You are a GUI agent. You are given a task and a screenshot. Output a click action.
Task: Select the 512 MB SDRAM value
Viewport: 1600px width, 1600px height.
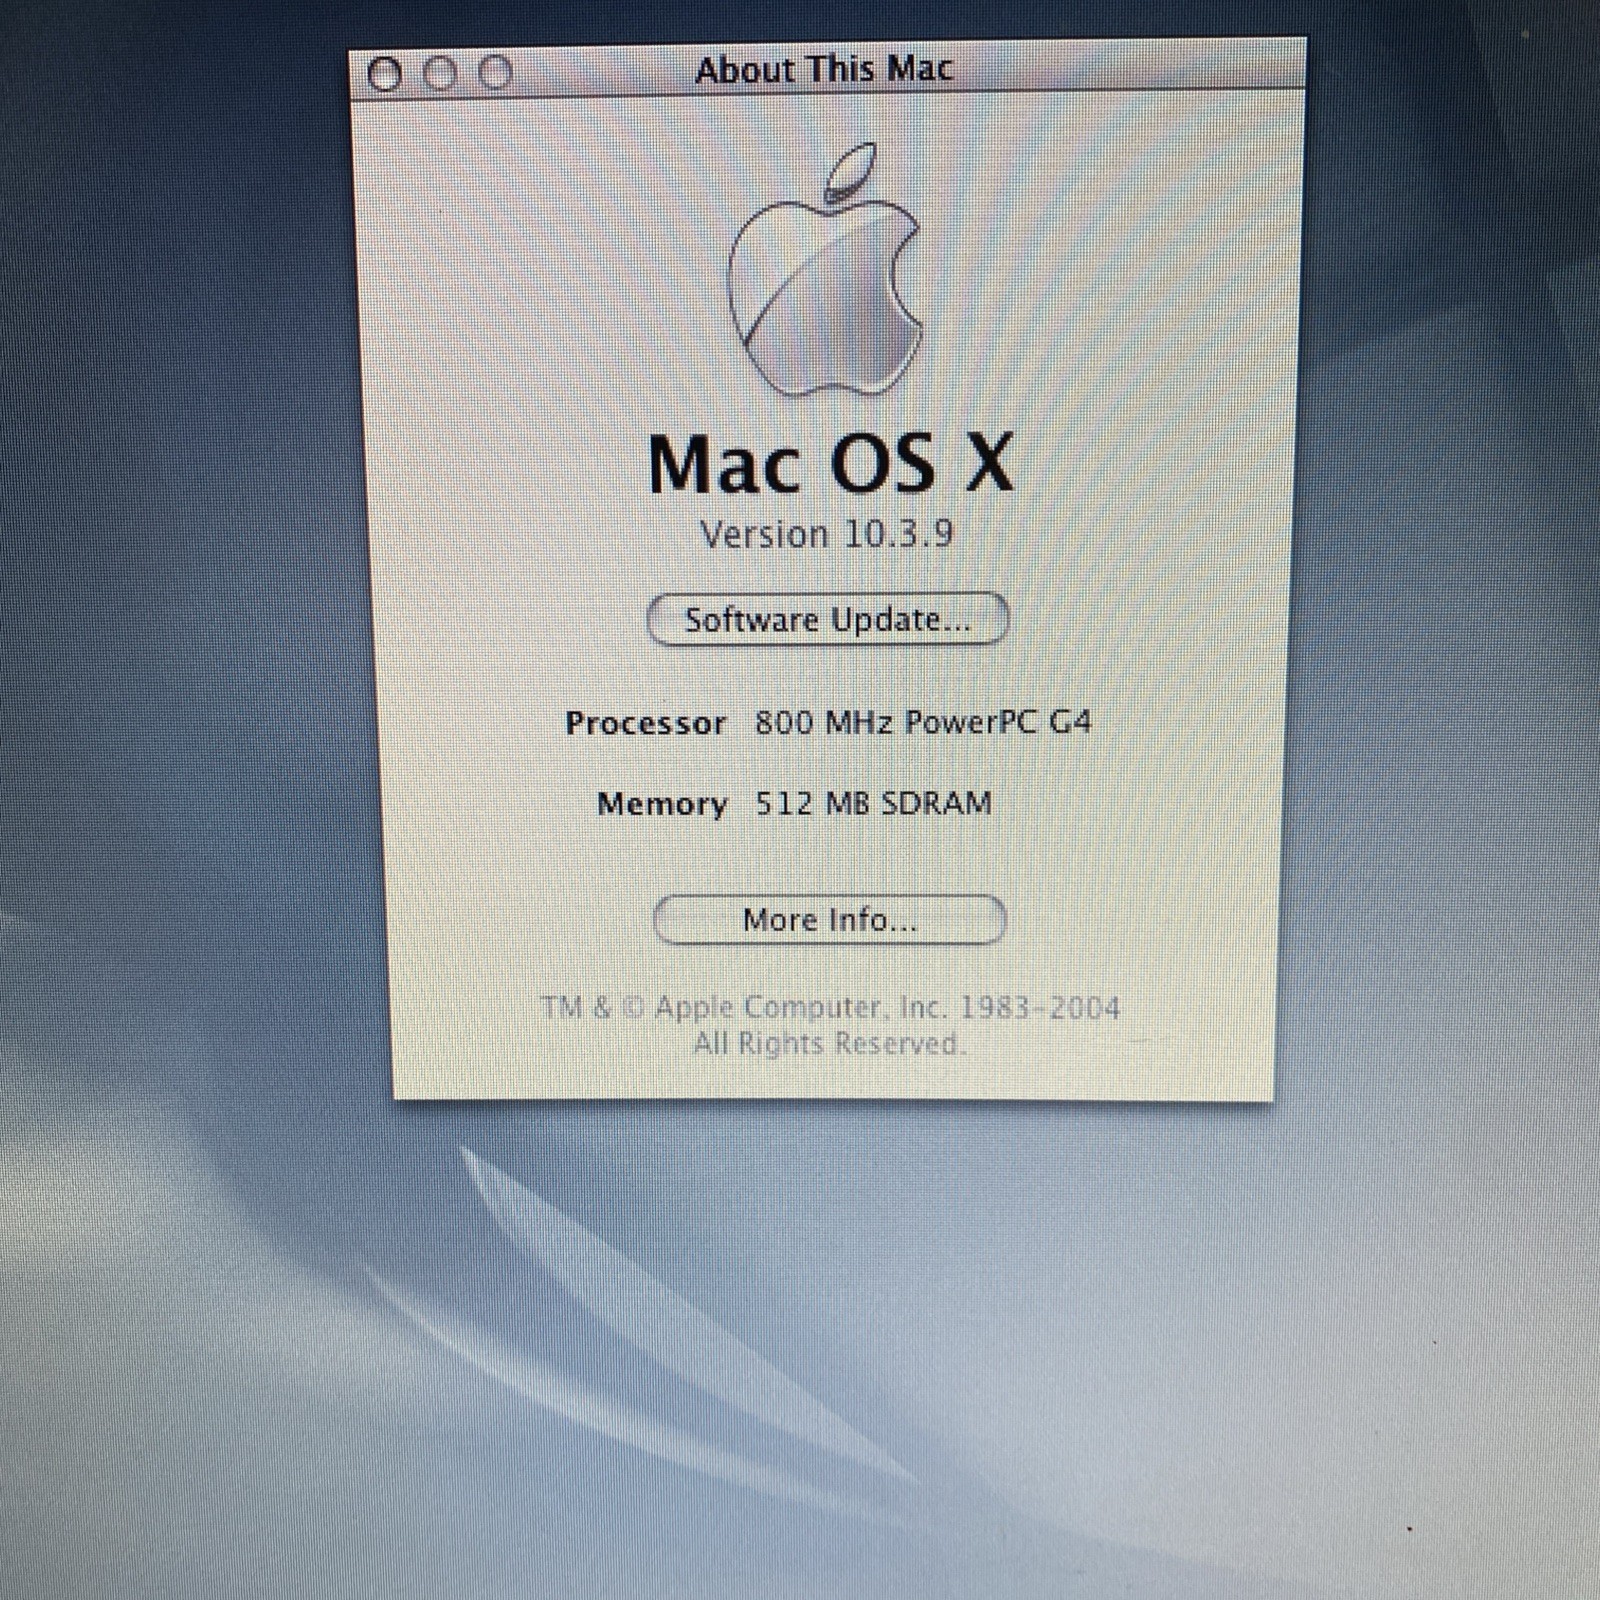[873, 803]
